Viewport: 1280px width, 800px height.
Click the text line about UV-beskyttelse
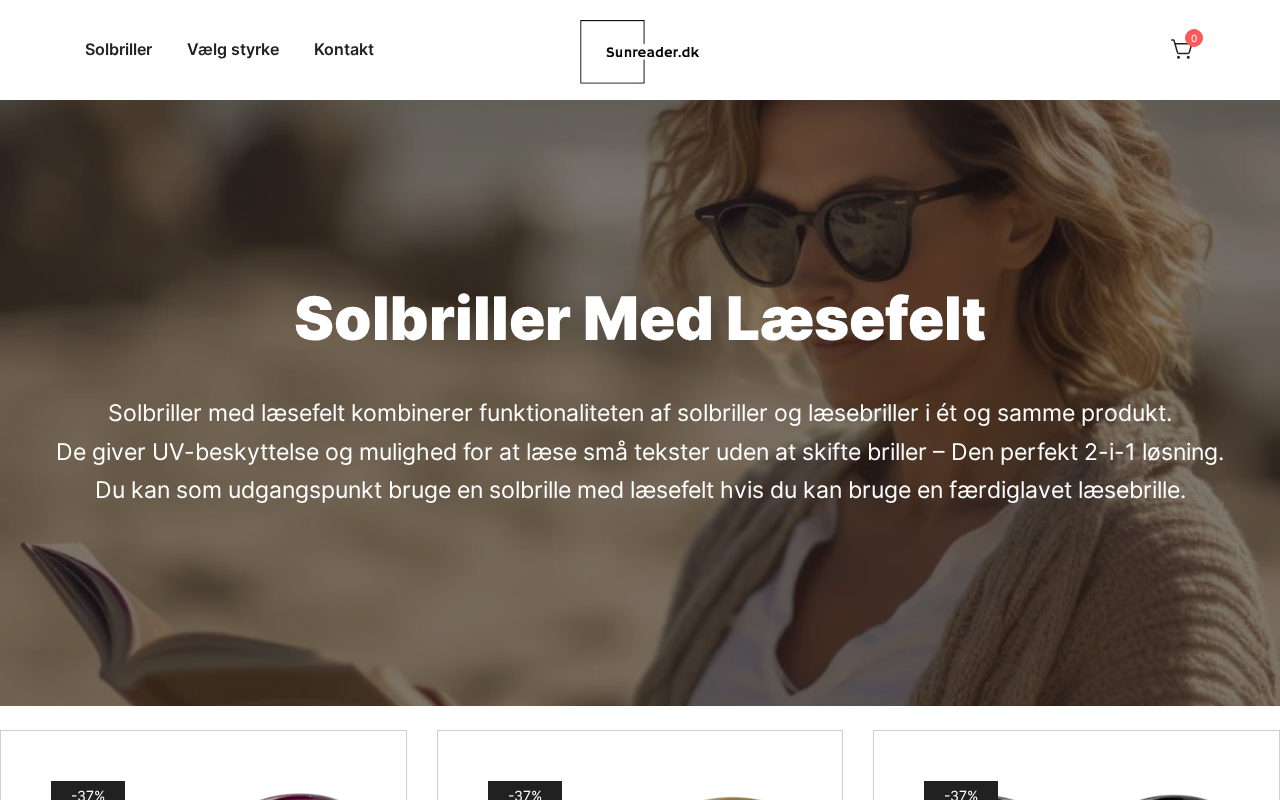640,452
